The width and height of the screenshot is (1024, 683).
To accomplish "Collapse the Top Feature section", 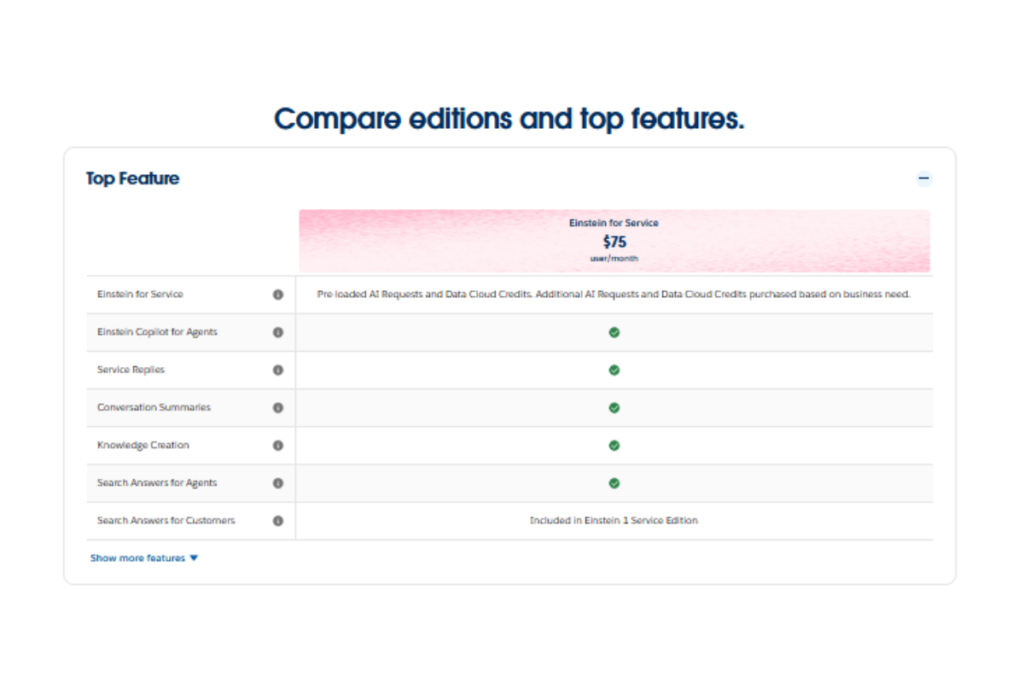I will 923,178.
